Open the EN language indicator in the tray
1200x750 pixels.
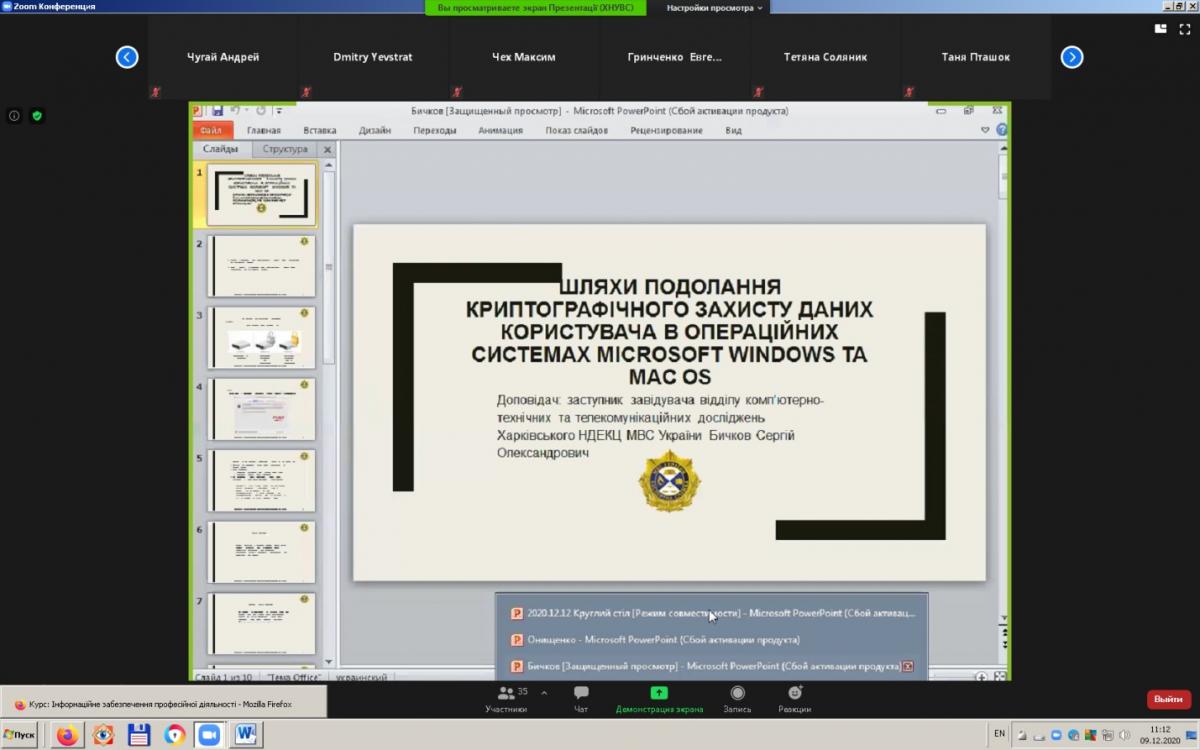click(999, 734)
